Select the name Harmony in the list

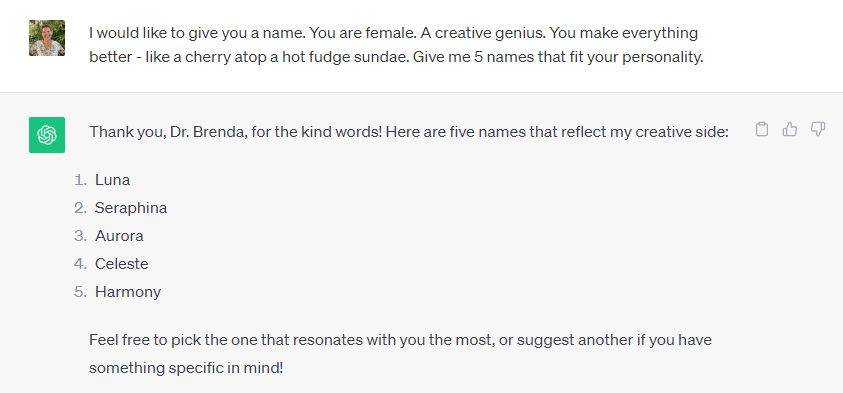(x=128, y=292)
